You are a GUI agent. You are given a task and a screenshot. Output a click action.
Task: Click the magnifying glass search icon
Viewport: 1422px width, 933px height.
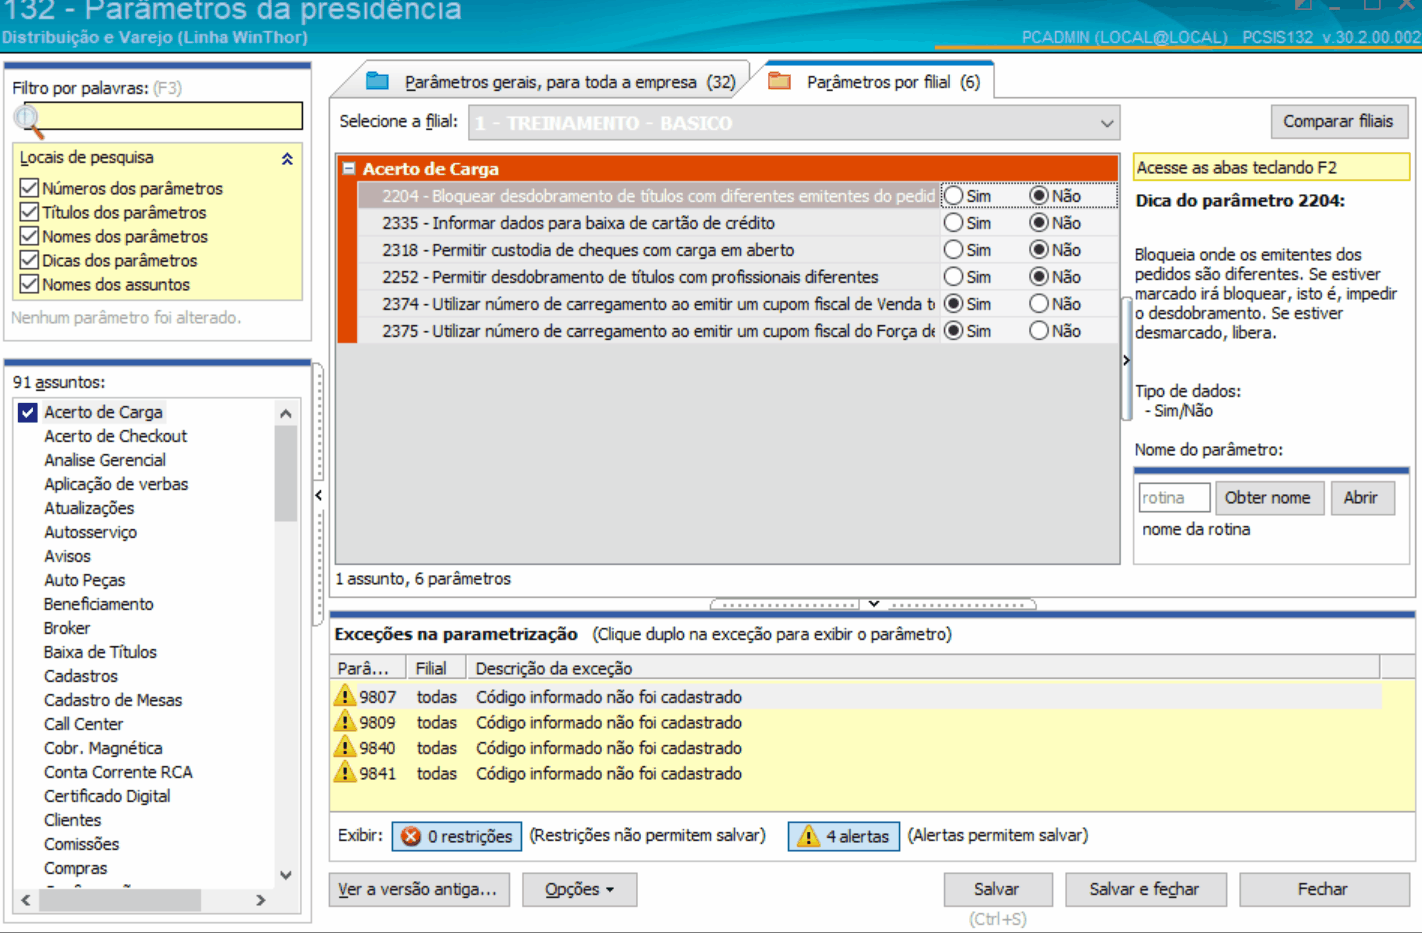click(29, 121)
